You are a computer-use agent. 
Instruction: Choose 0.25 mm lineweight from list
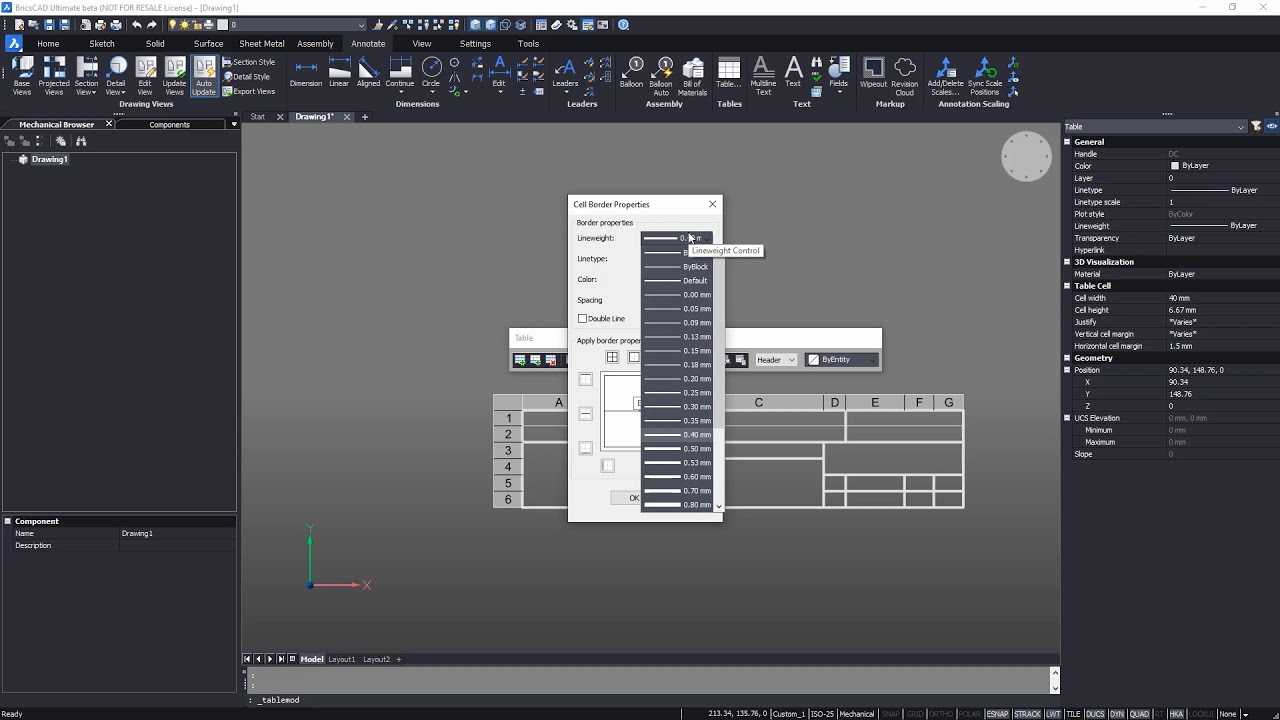coord(678,393)
